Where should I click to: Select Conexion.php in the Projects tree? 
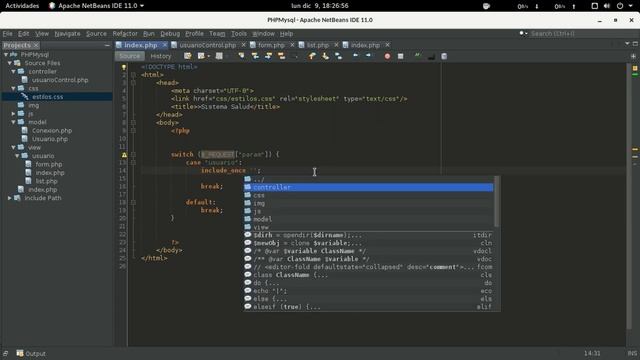pos(52,131)
